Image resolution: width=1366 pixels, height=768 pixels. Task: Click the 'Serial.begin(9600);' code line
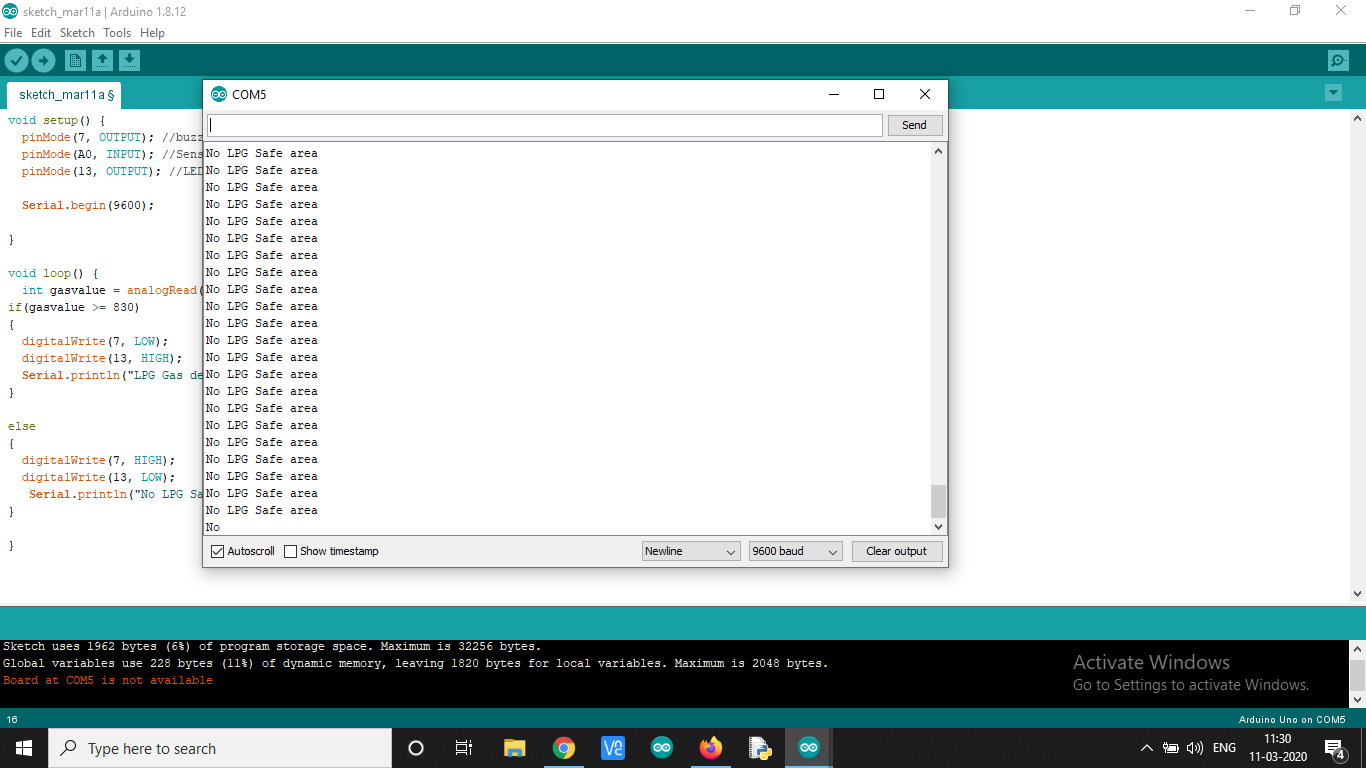coord(88,205)
